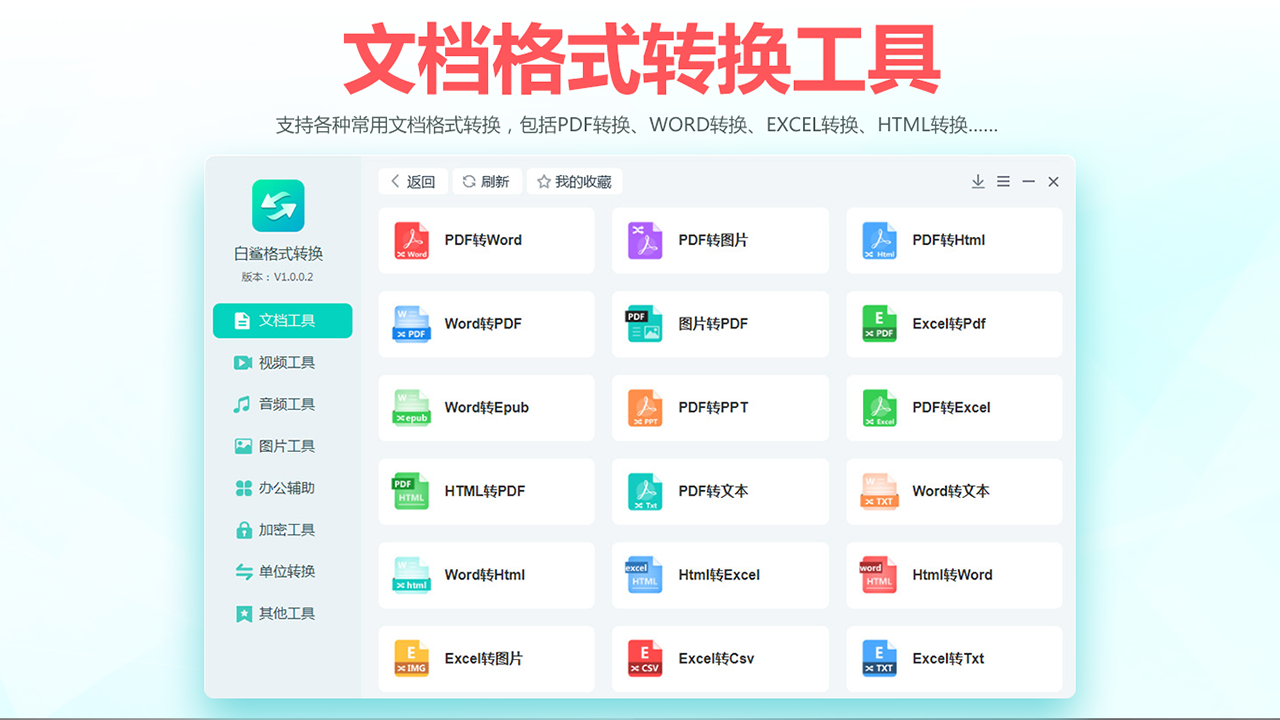
Task: Open the Excel转Pdf tool
Action: [x=954, y=325]
